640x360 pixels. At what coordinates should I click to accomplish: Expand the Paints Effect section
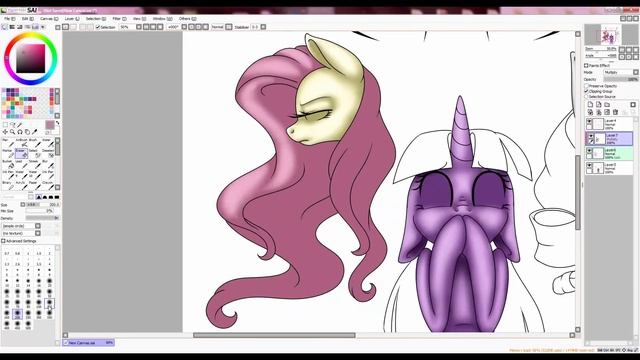coord(586,65)
